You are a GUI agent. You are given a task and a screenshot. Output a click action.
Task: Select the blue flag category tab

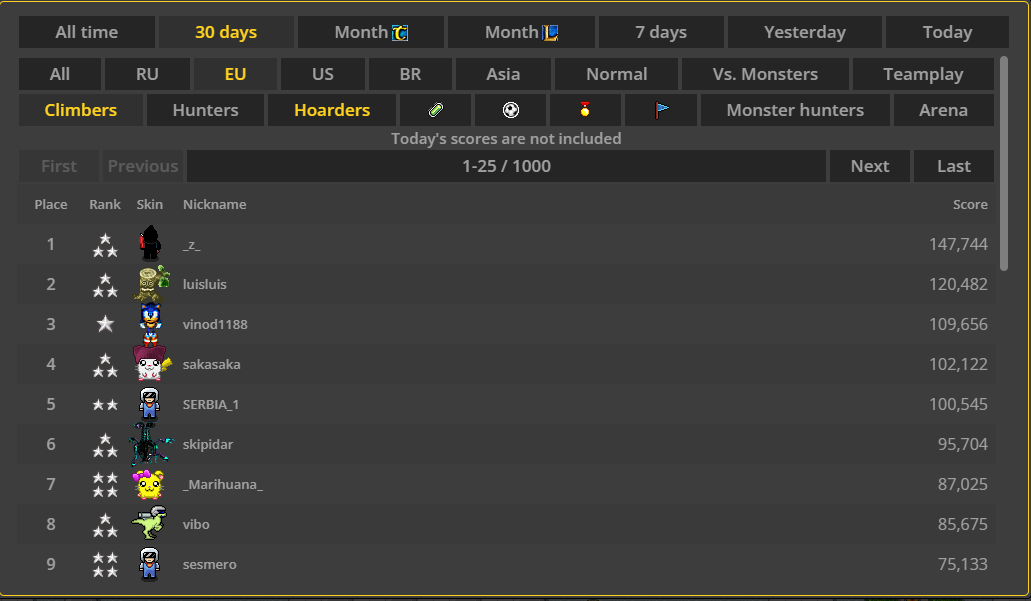click(661, 110)
